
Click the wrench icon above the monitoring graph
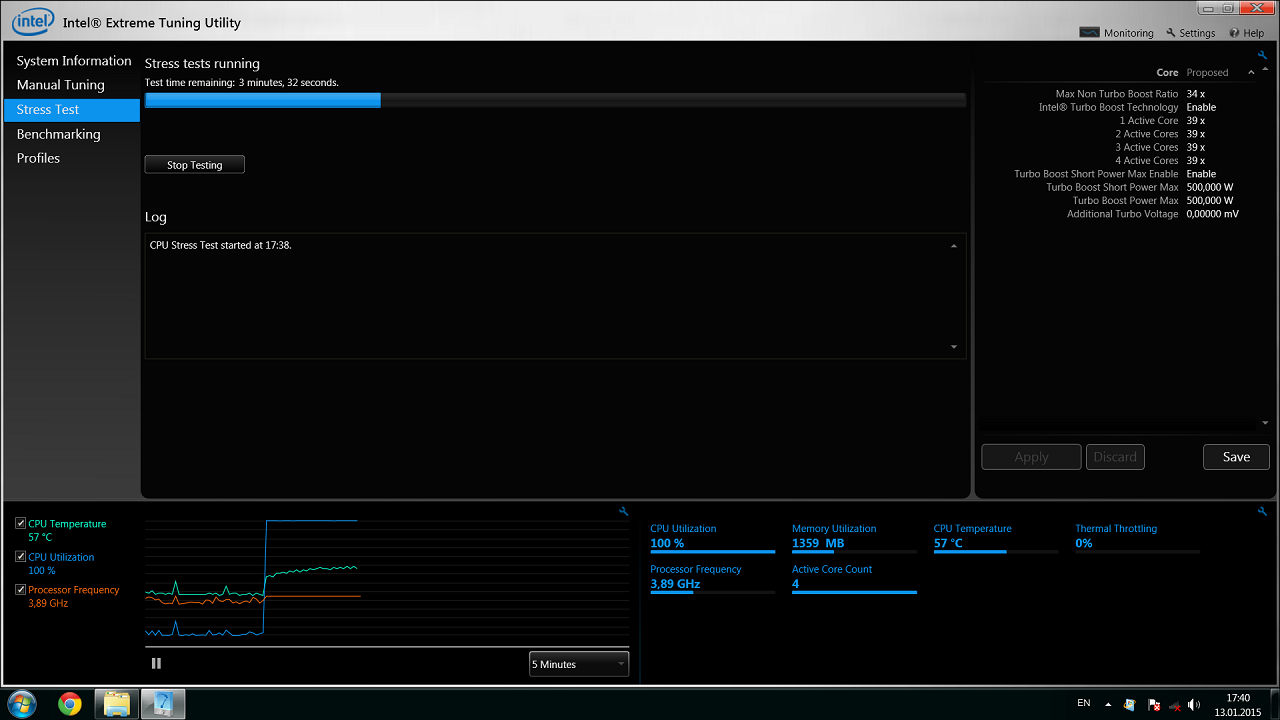tap(624, 511)
